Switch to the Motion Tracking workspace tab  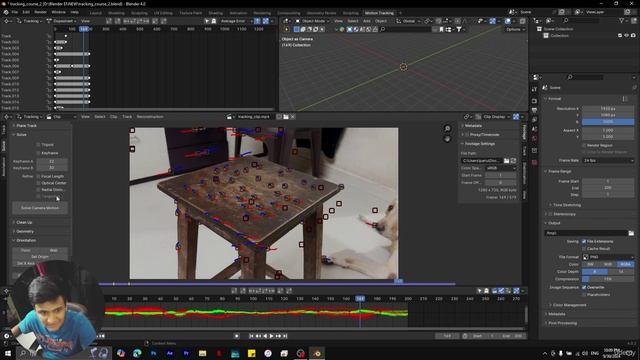[379, 13]
